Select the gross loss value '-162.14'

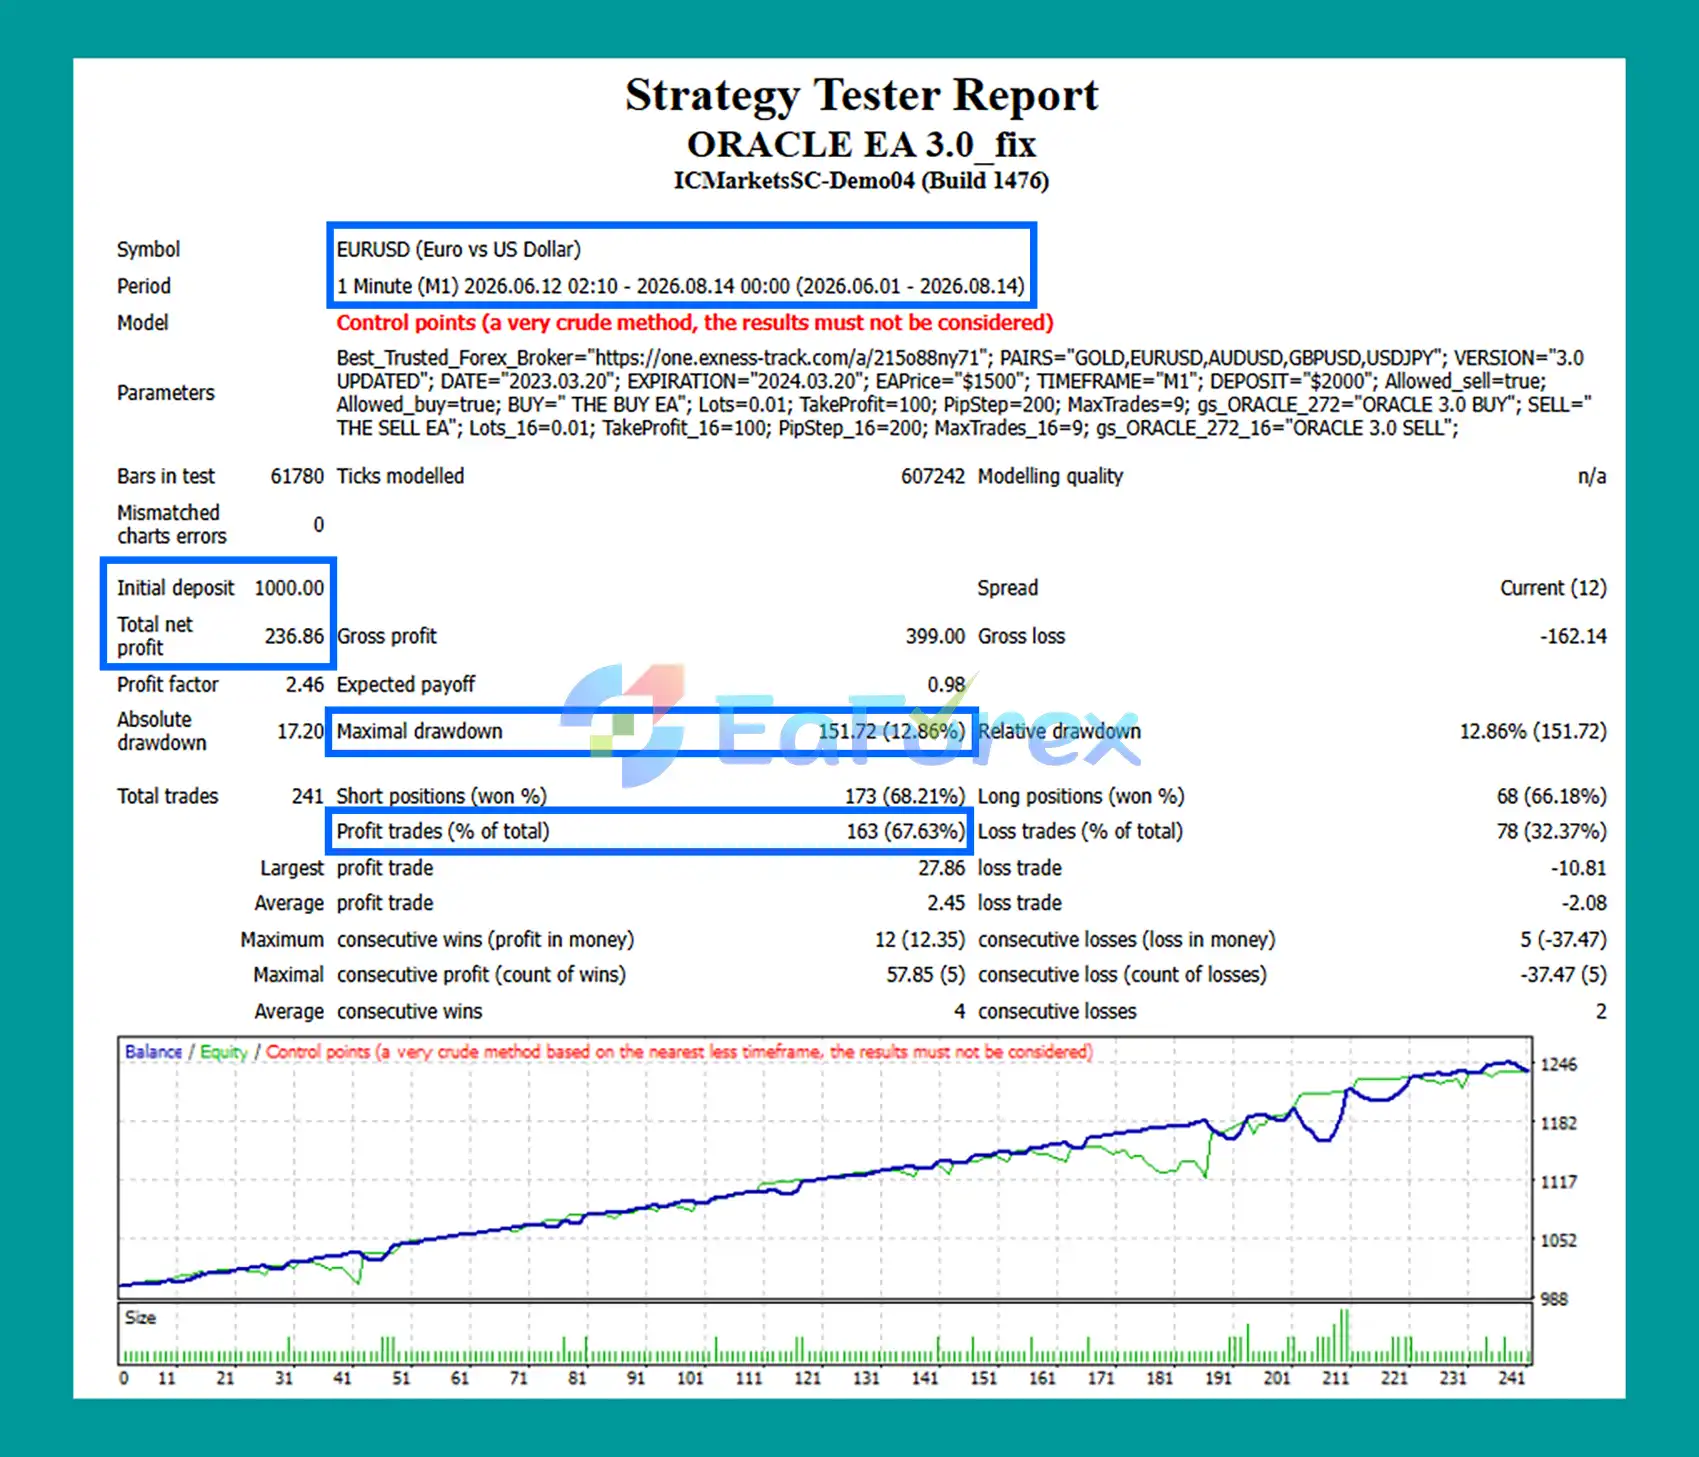(x=1573, y=636)
